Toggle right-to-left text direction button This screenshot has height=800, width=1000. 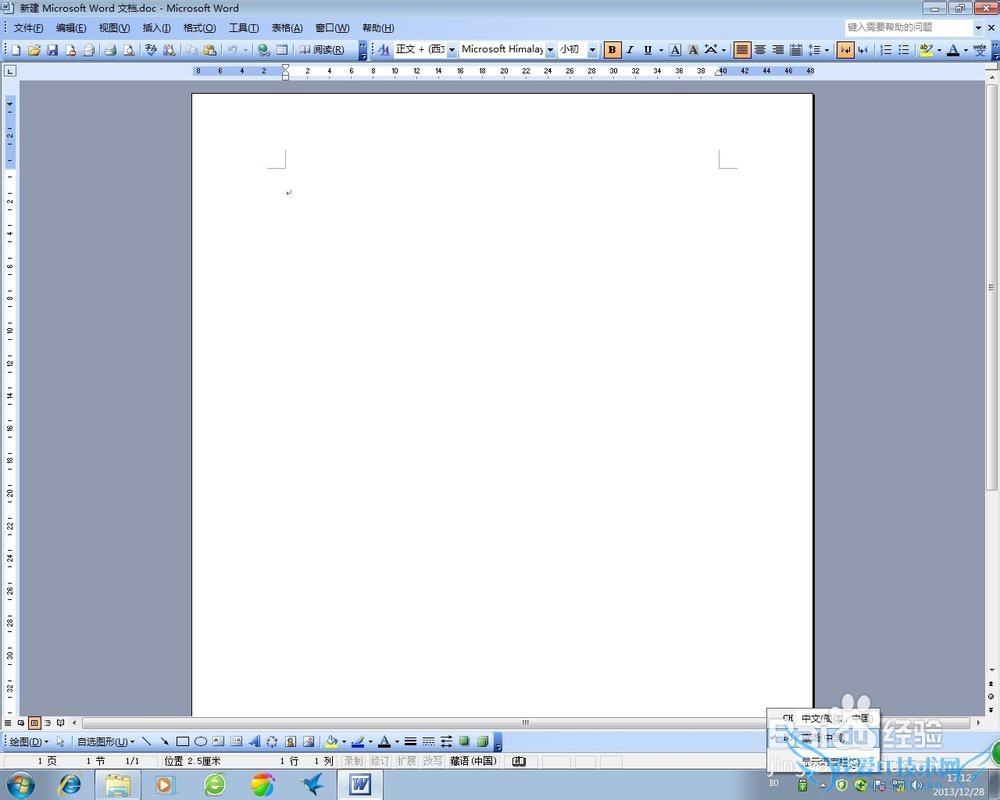click(x=863, y=50)
